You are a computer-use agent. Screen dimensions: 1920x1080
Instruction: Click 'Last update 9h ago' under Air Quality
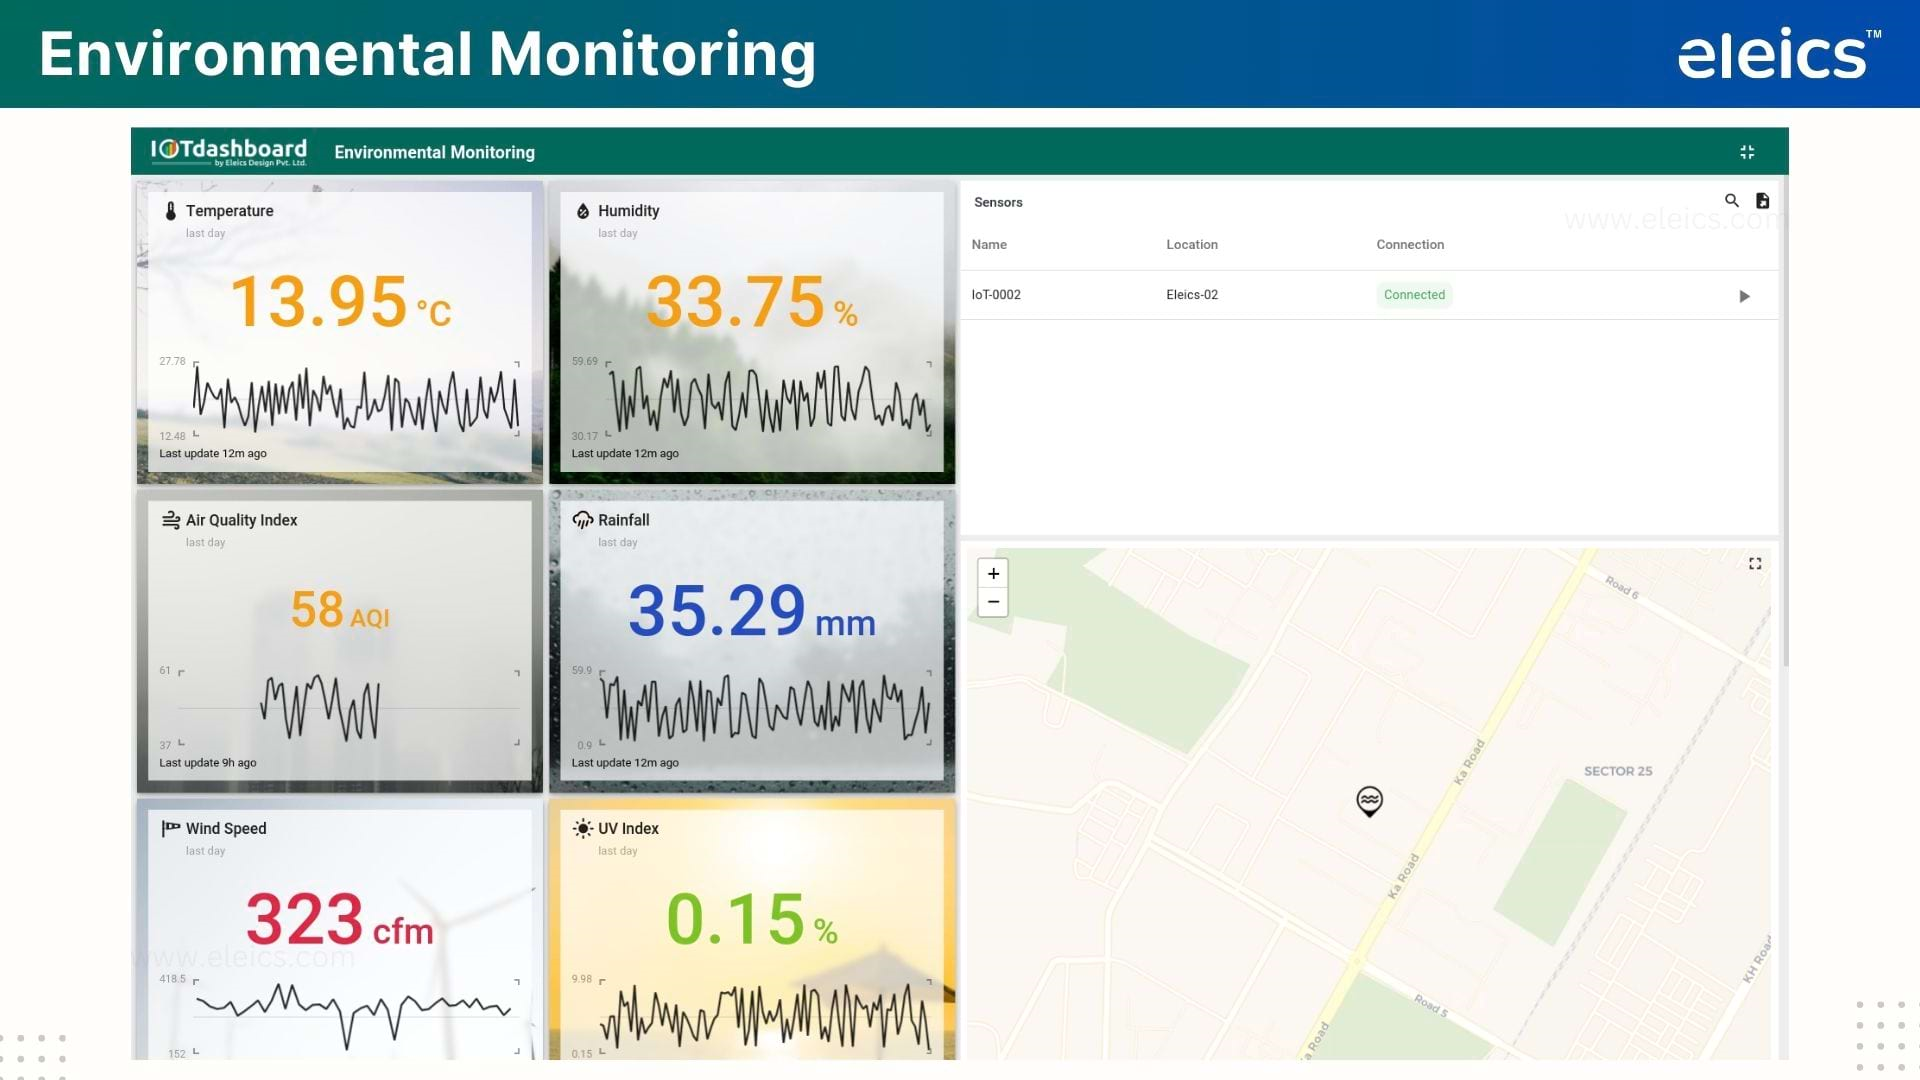click(x=208, y=763)
